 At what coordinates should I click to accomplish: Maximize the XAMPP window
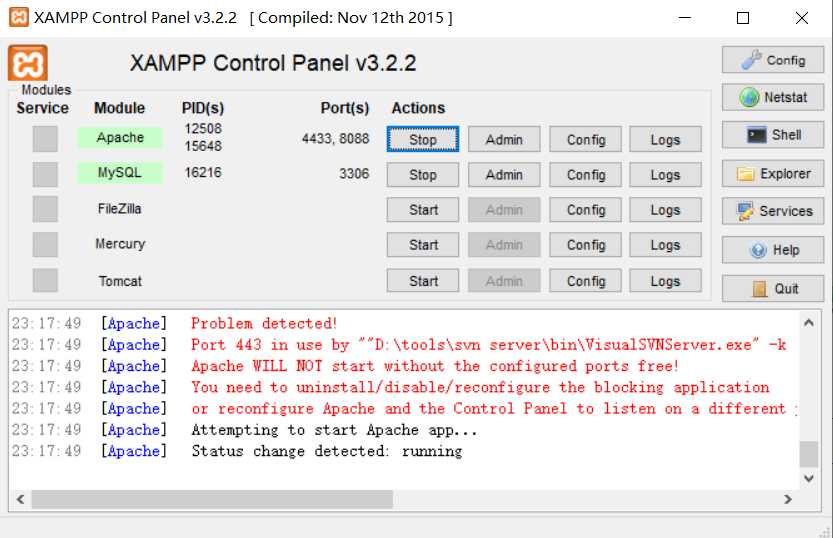coord(743,18)
